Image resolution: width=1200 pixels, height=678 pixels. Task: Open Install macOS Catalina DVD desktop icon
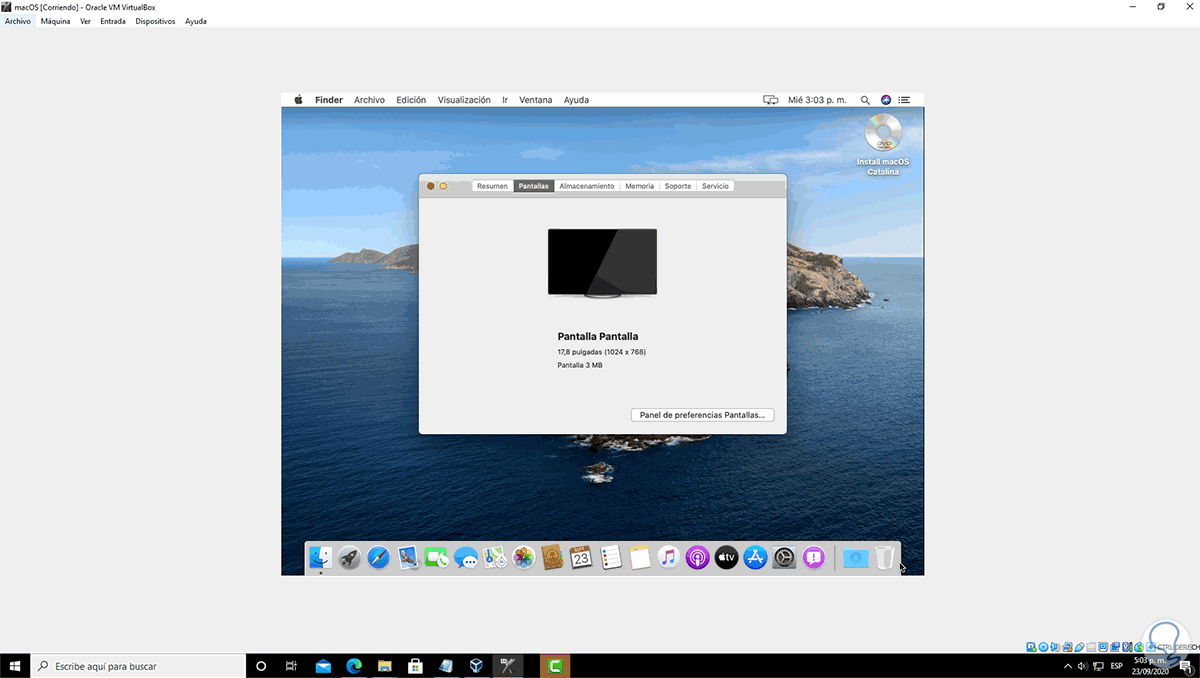883,145
